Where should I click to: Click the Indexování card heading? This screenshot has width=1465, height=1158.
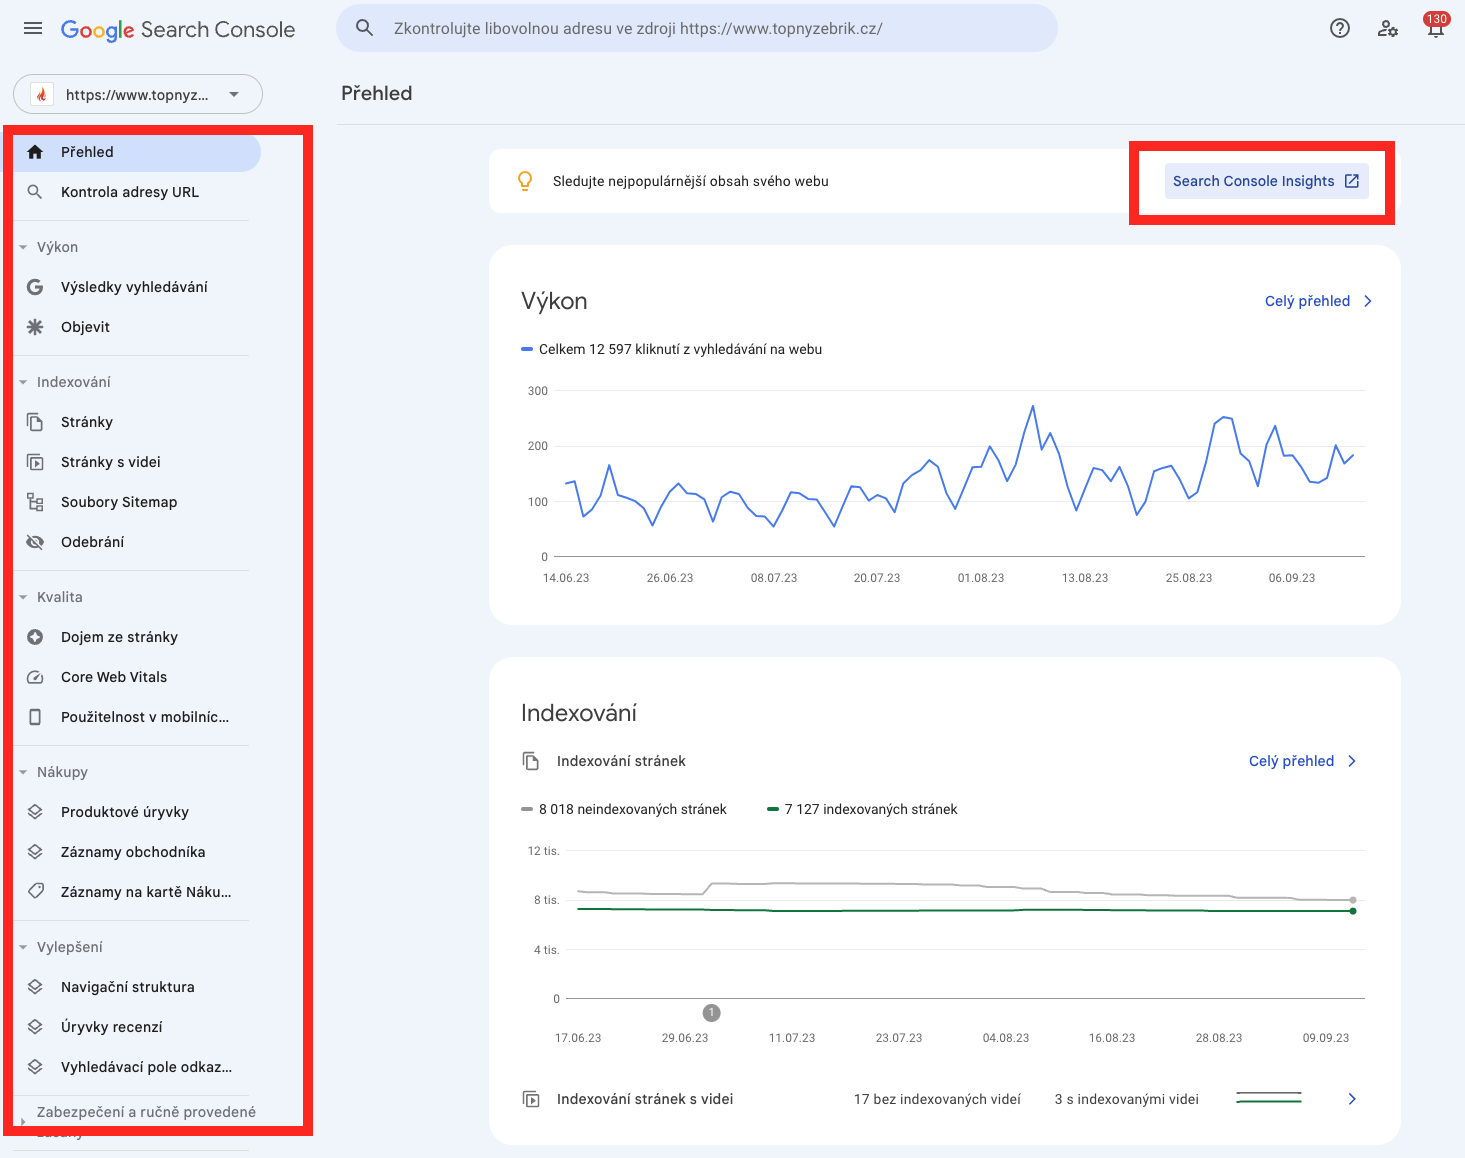click(x=579, y=713)
